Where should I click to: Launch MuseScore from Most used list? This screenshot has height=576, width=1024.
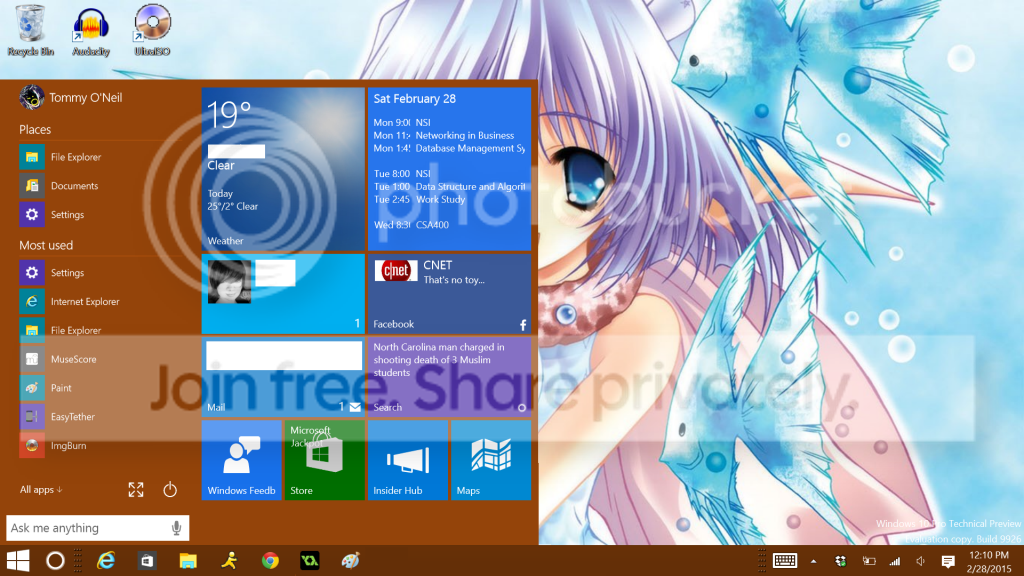tap(74, 359)
